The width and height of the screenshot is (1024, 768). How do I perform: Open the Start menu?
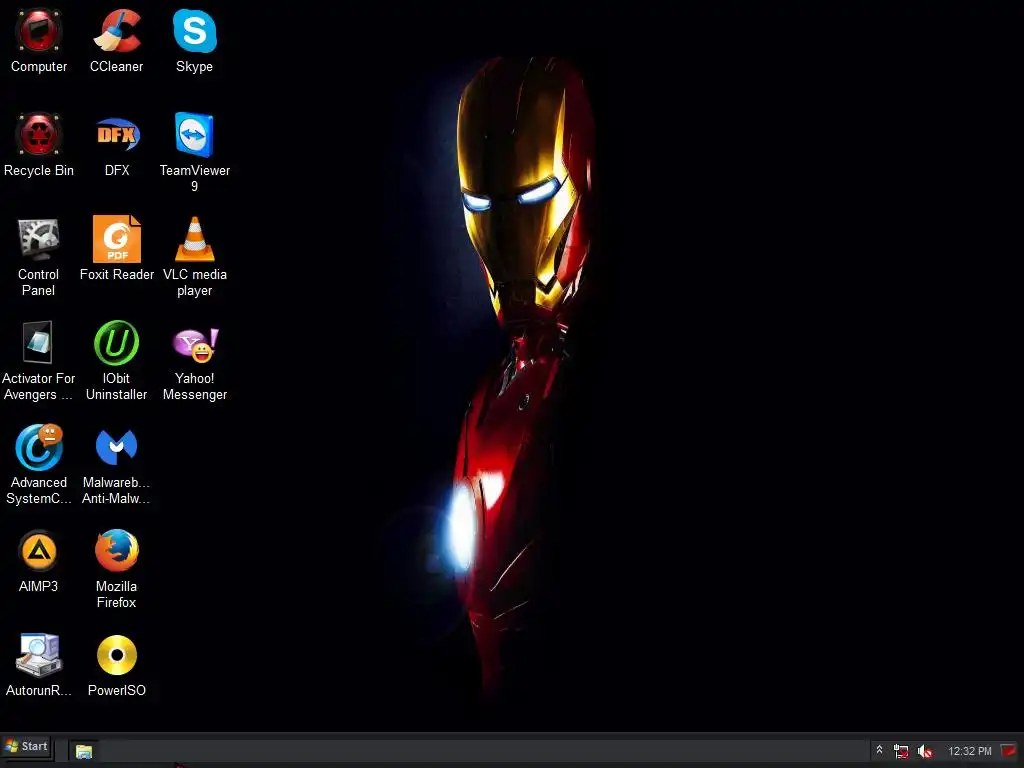[26, 746]
